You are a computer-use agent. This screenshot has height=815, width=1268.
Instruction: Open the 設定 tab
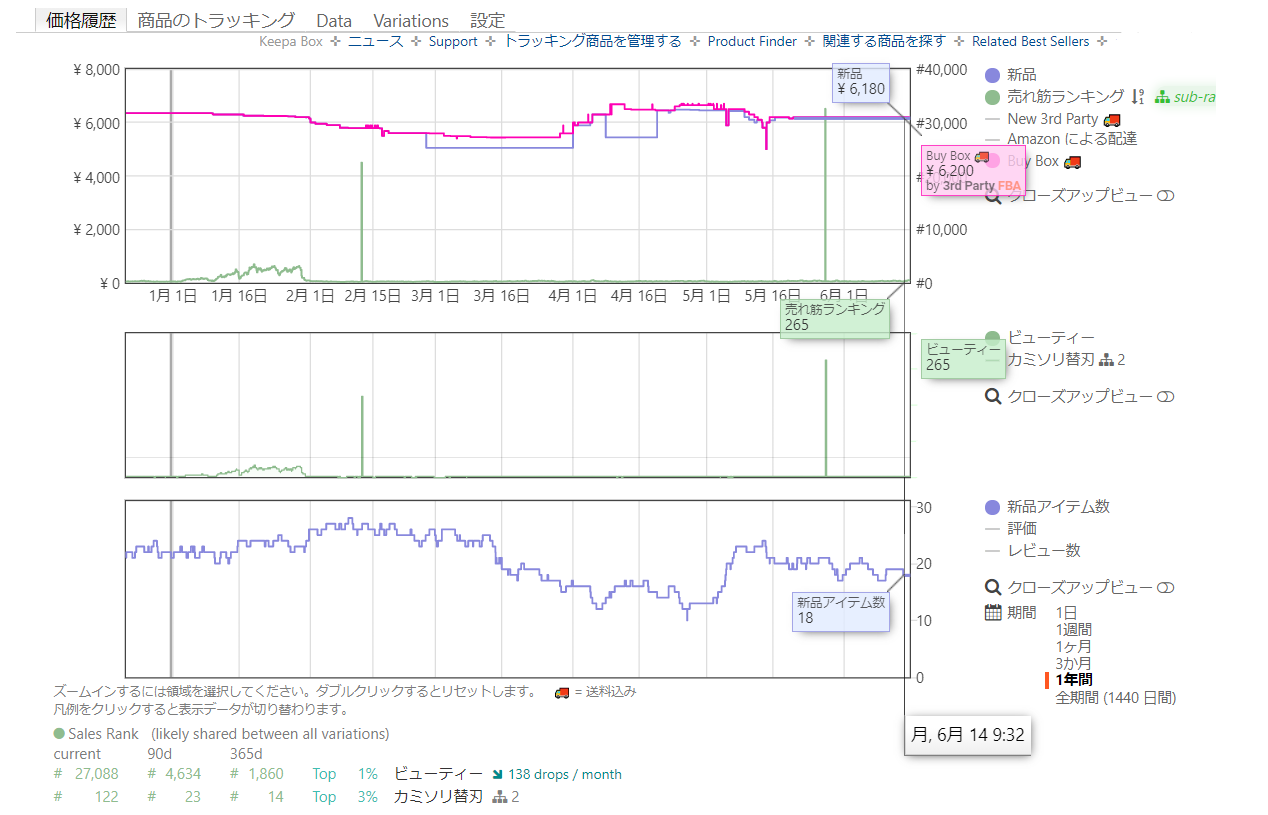coord(488,20)
